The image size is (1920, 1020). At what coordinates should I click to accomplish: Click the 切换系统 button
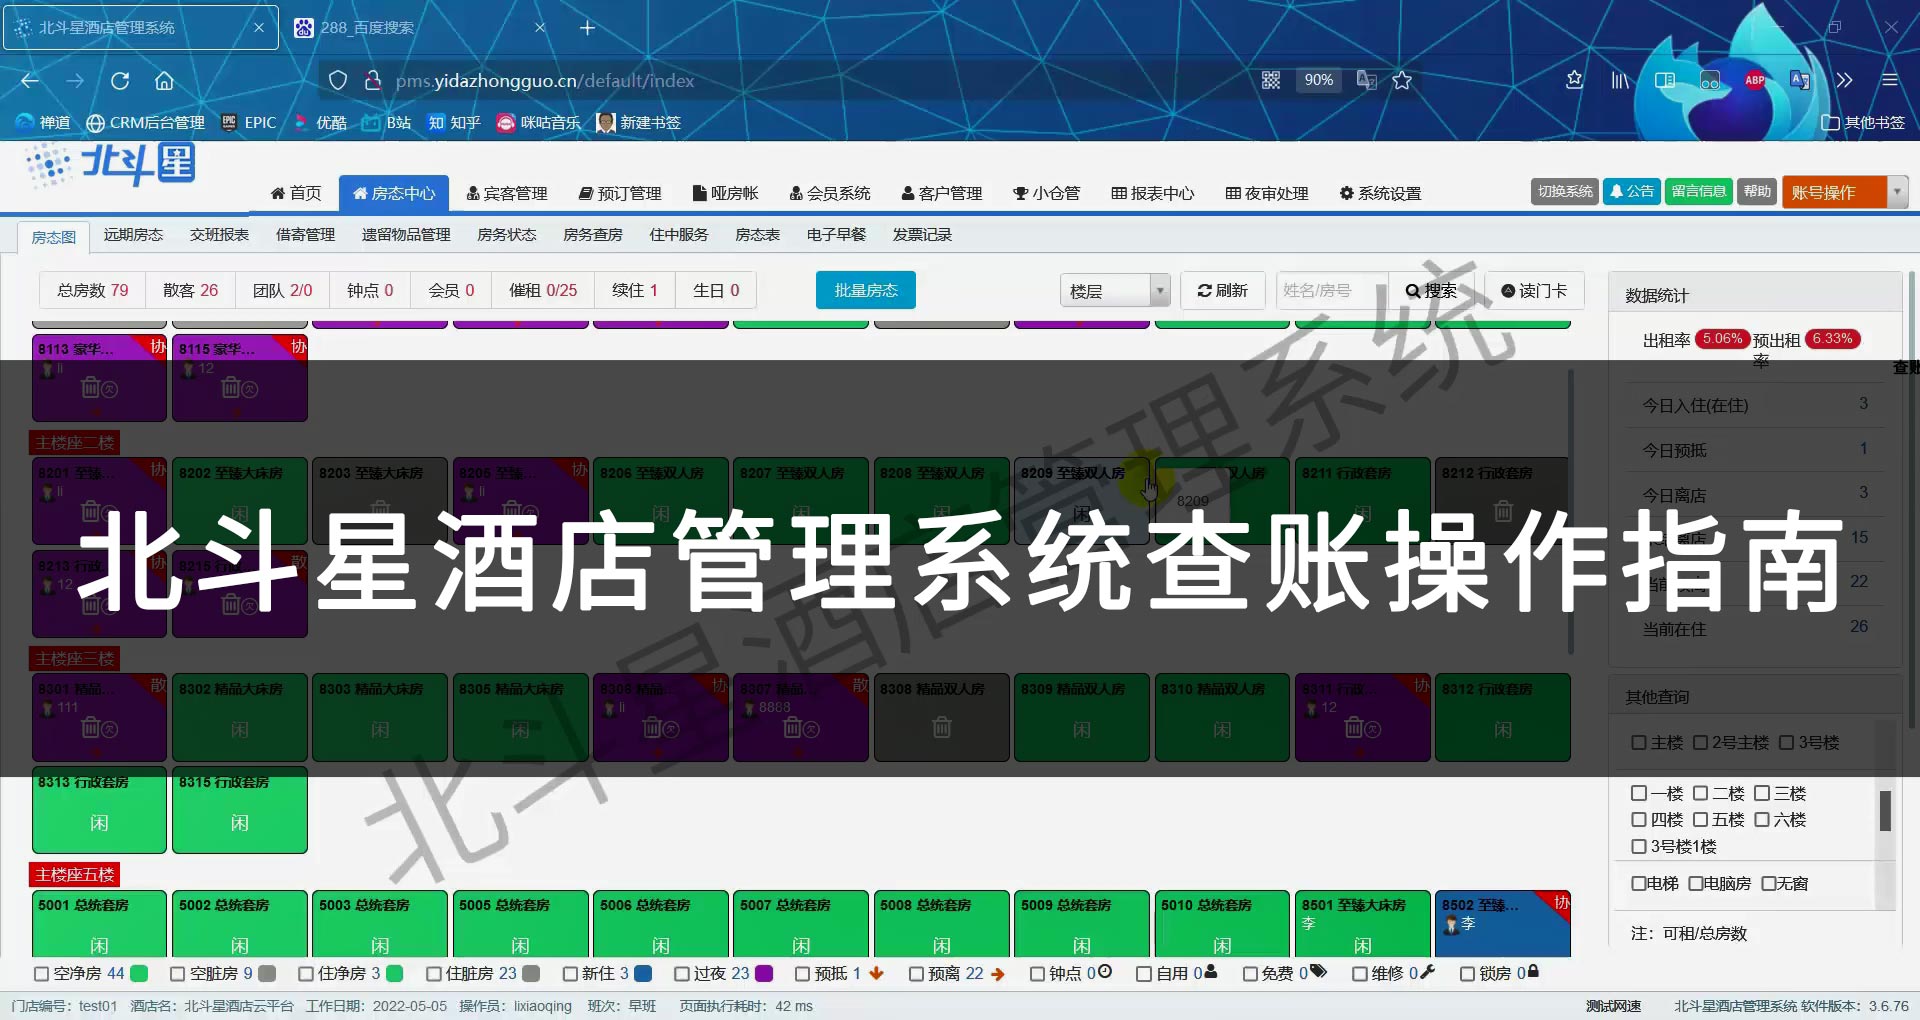point(1565,191)
